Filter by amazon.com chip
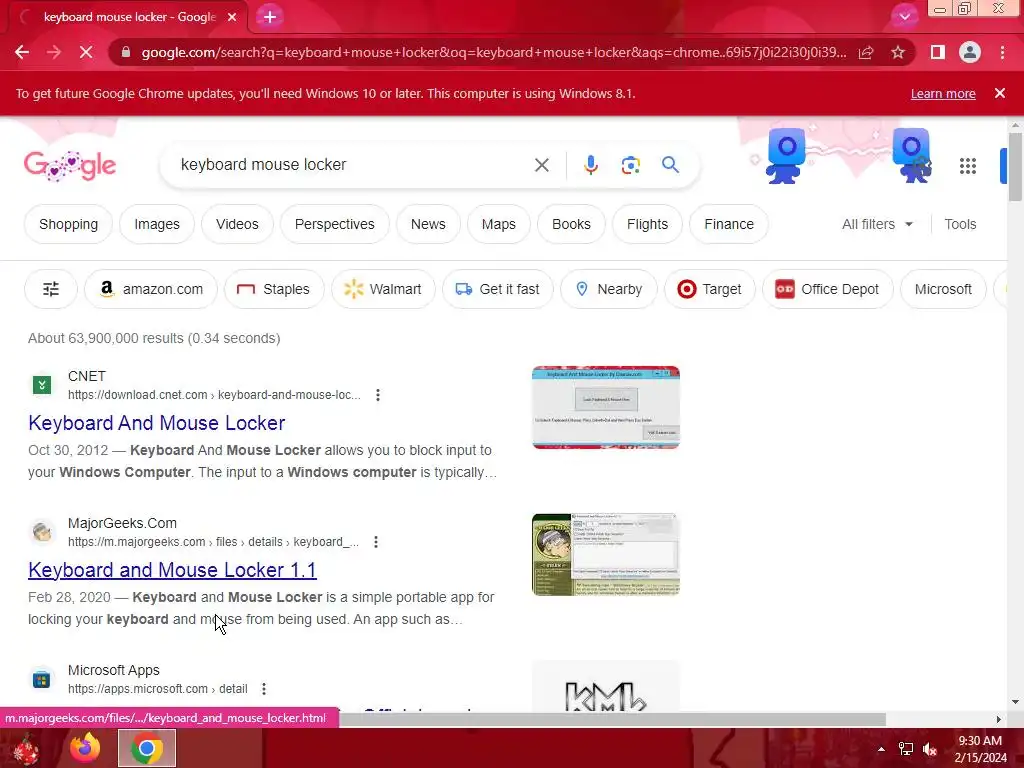Screen dimensions: 1024x768 click(151, 289)
